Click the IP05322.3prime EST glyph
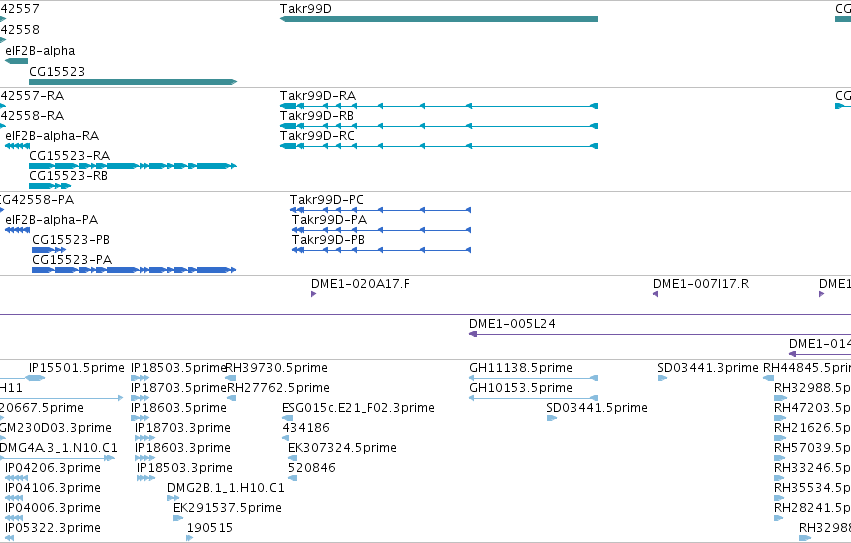851x543 pixels. pos(9,538)
